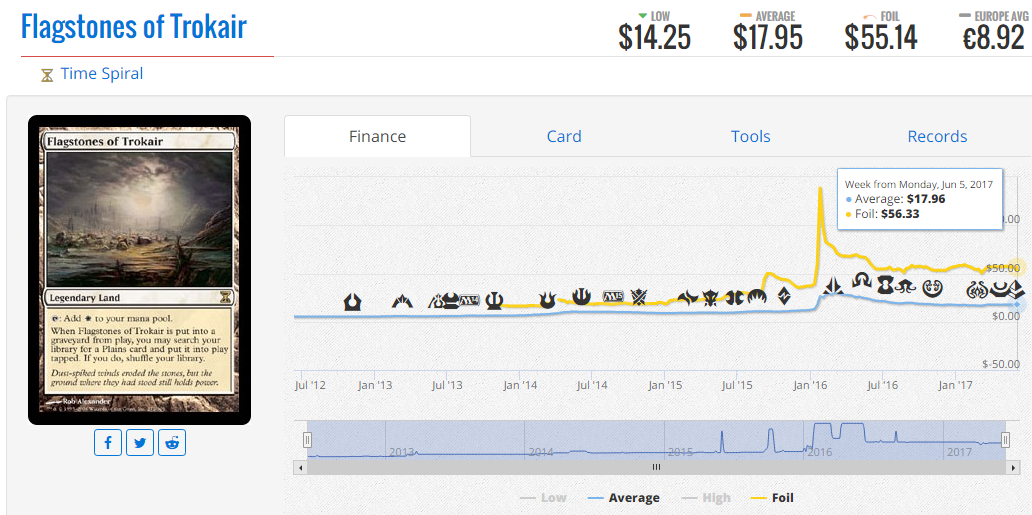The height and width of the screenshot is (515, 1032).
Task: Click the 2014 label in navigator
Action: 542,452
